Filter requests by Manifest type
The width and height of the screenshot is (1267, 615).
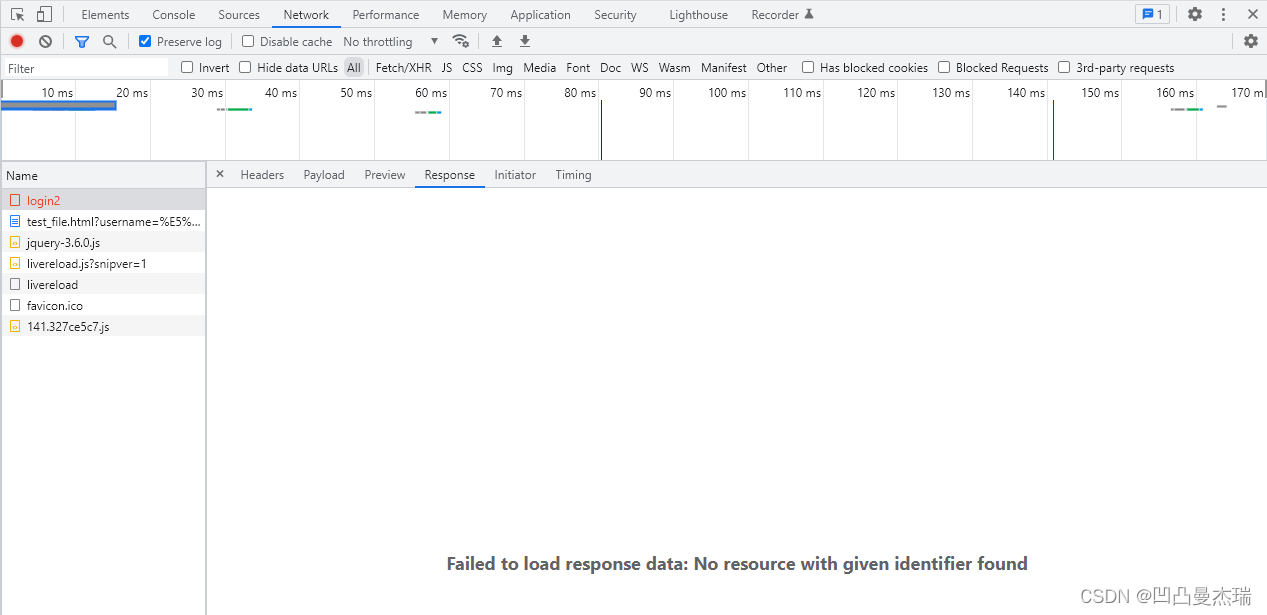coord(724,68)
